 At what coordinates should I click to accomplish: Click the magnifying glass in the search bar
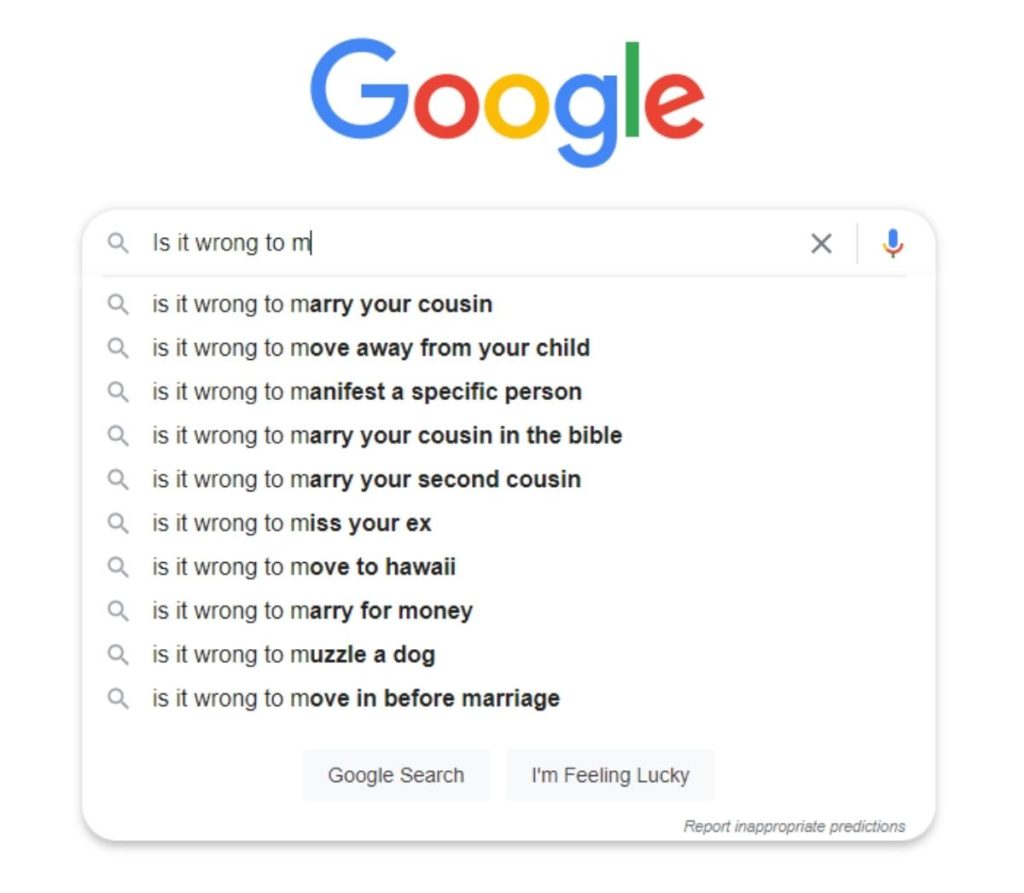118,243
